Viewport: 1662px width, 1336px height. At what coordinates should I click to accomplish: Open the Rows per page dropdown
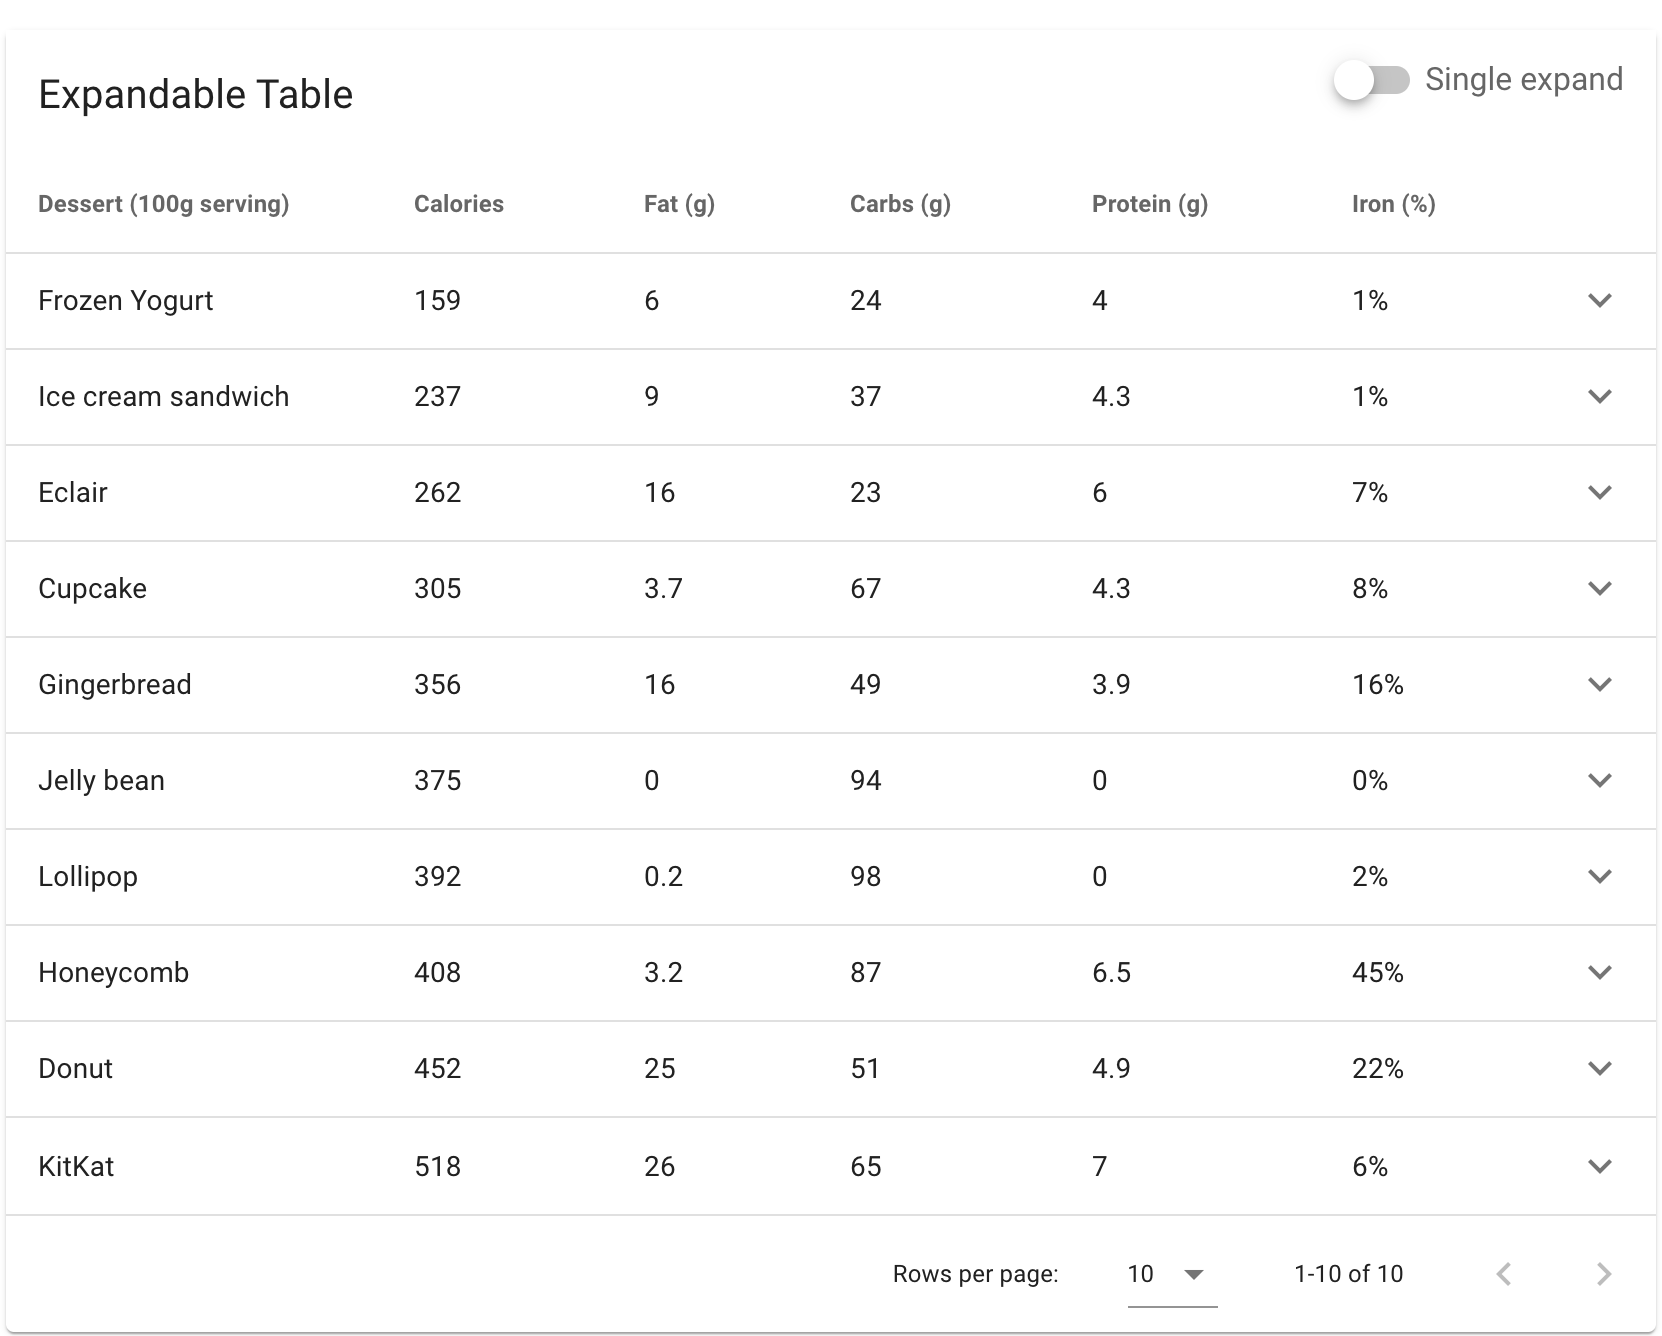pyautogui.click(x=1171, y=1274)
